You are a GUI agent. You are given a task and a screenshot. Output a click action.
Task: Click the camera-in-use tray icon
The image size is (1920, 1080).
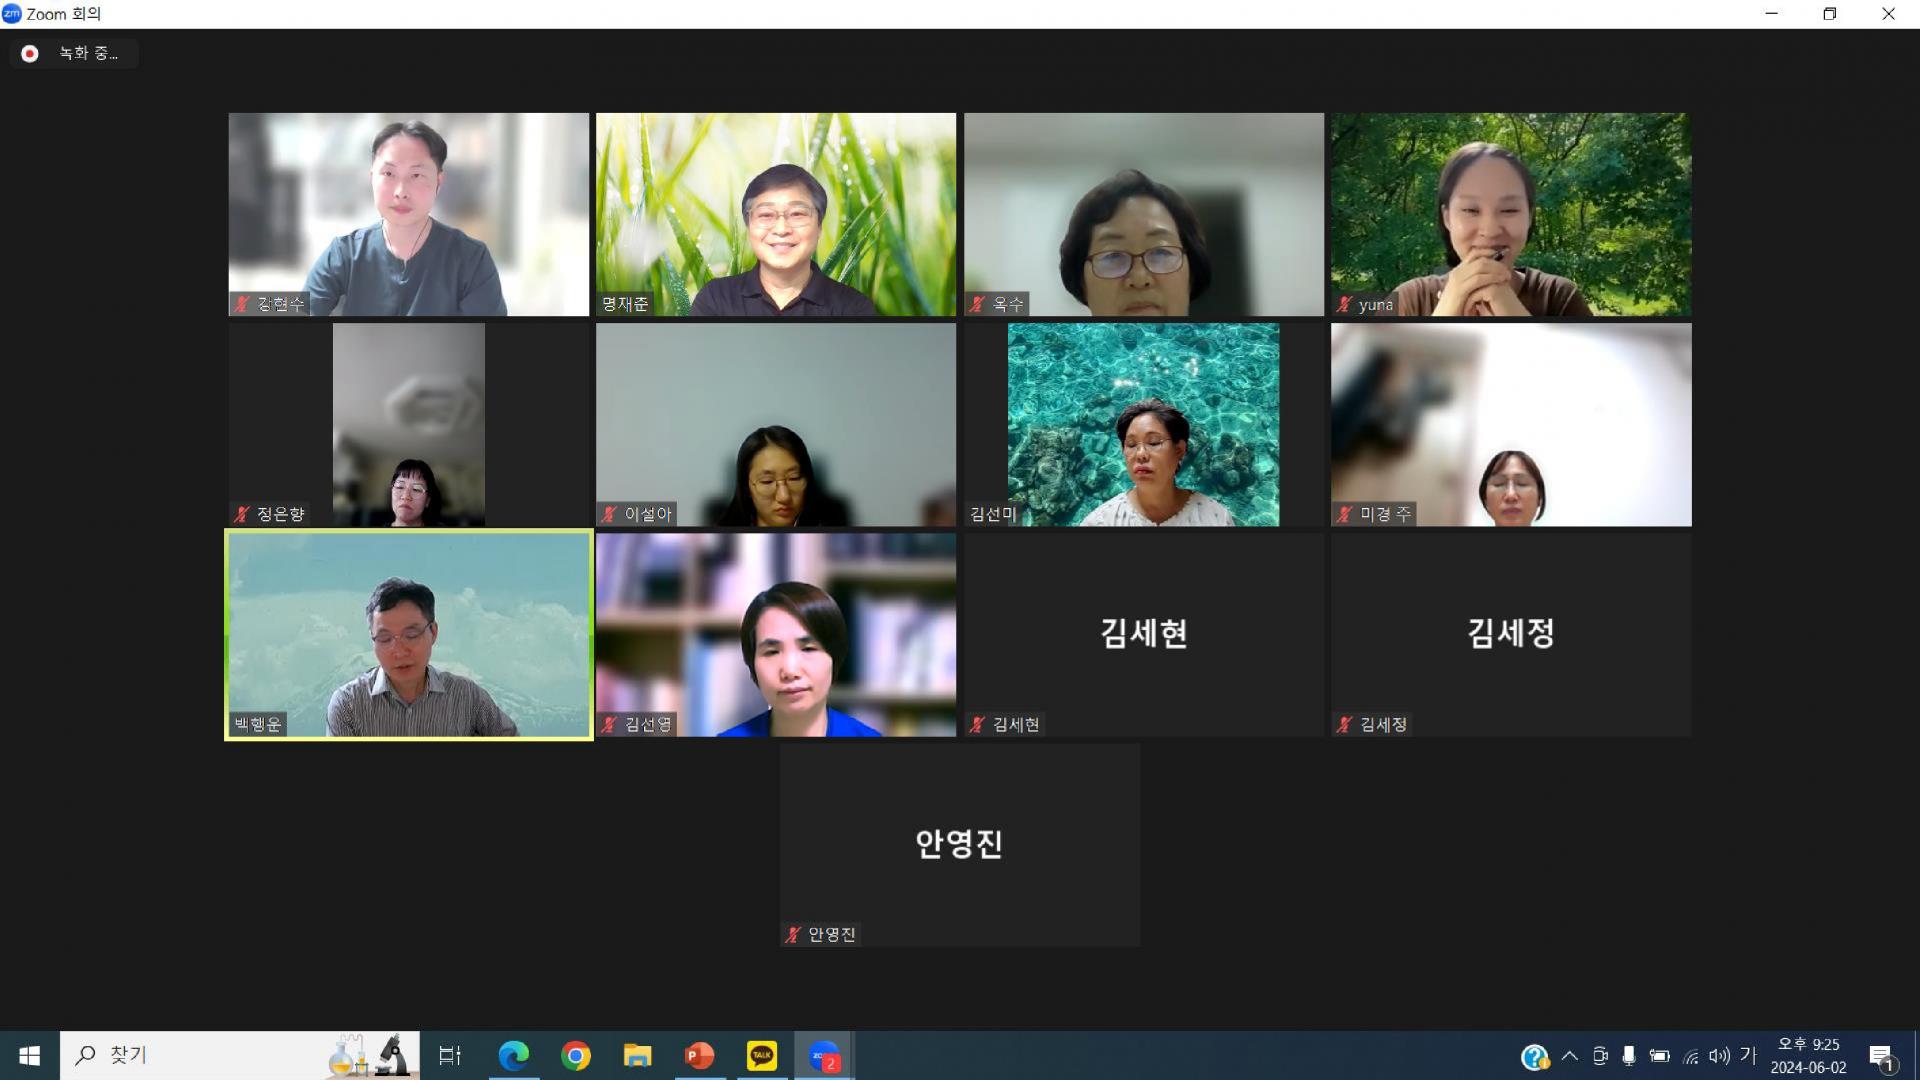(x=1599, y=1056)
